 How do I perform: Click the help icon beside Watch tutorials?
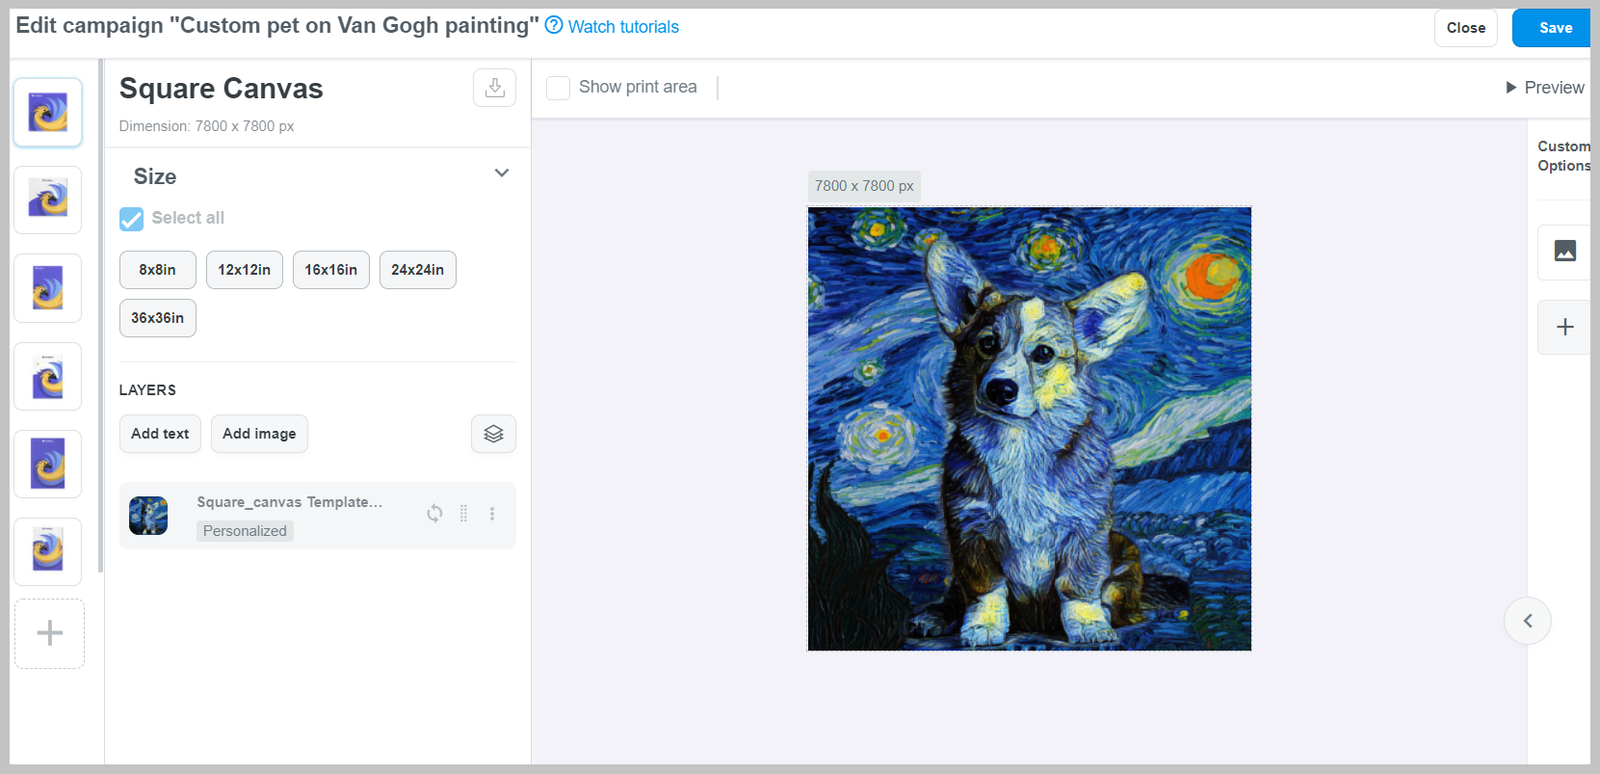click(x=554, y=26)
